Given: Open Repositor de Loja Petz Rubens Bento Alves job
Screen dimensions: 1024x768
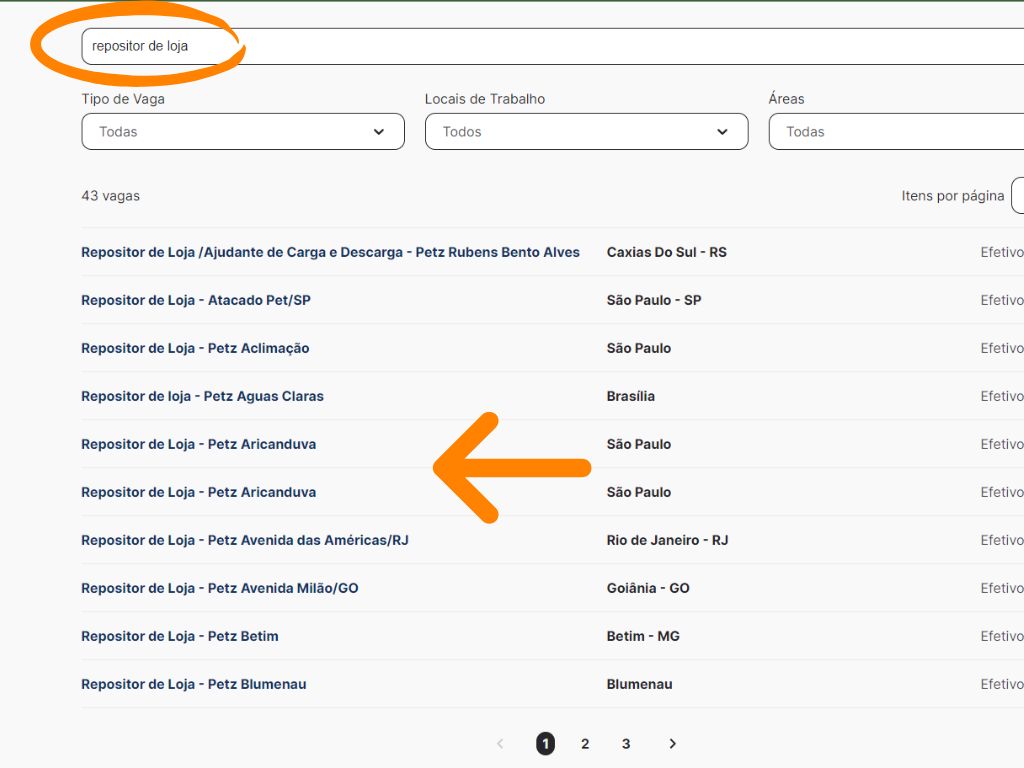Looking at the screenshot, I should coord(330,252).
